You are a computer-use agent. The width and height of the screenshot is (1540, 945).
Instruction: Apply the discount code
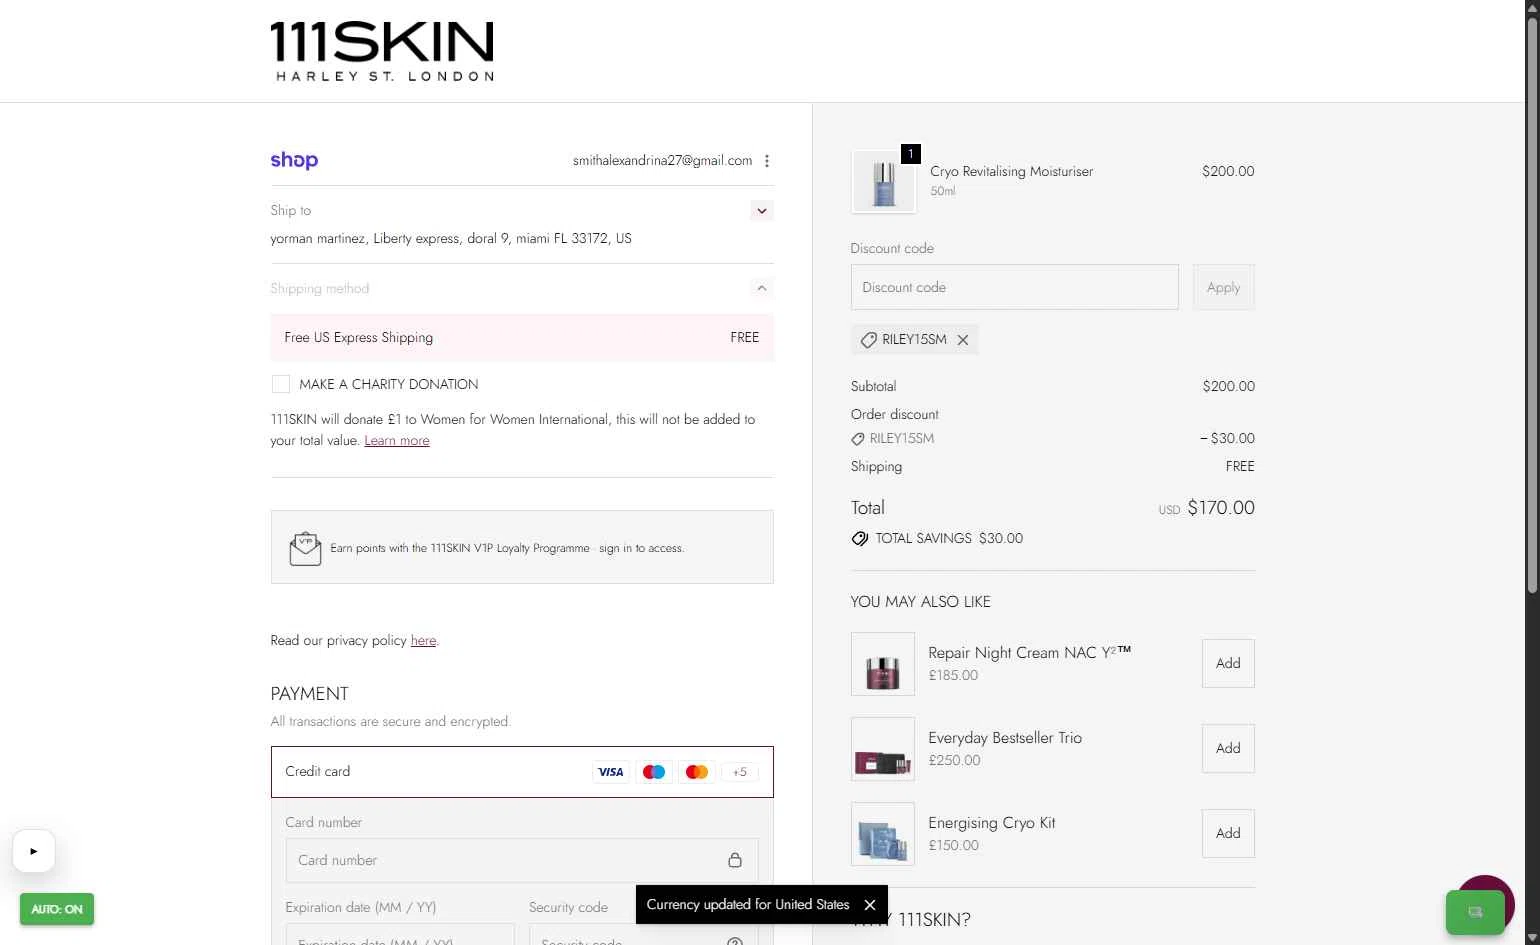1223,287
